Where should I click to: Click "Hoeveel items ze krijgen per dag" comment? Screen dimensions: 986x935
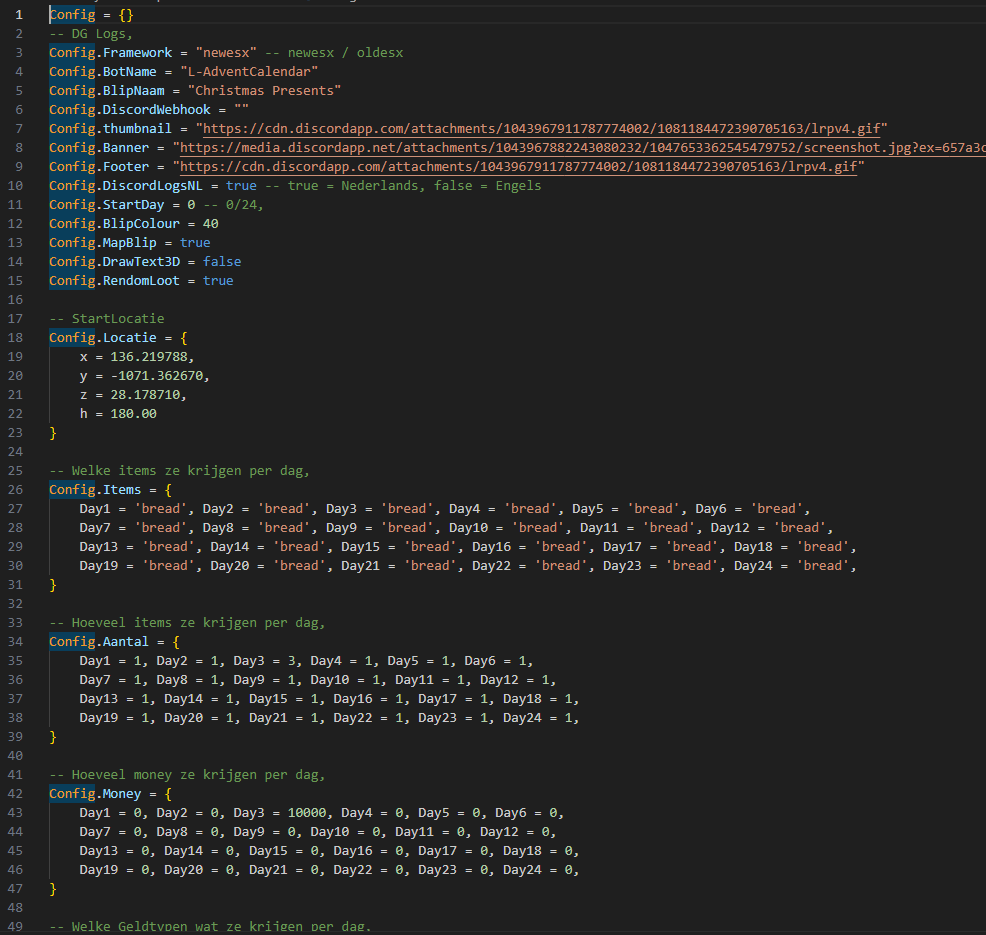tap(187, 622)
